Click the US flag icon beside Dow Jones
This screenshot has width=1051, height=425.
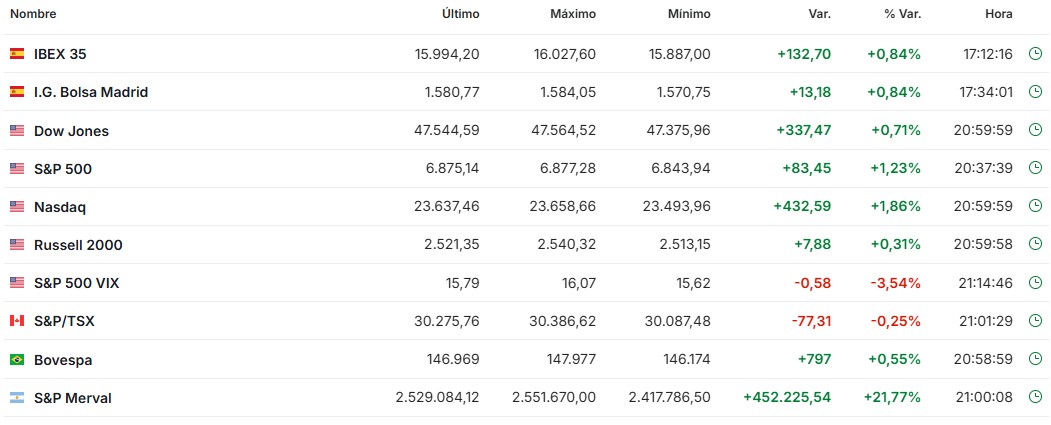point(17,131)
